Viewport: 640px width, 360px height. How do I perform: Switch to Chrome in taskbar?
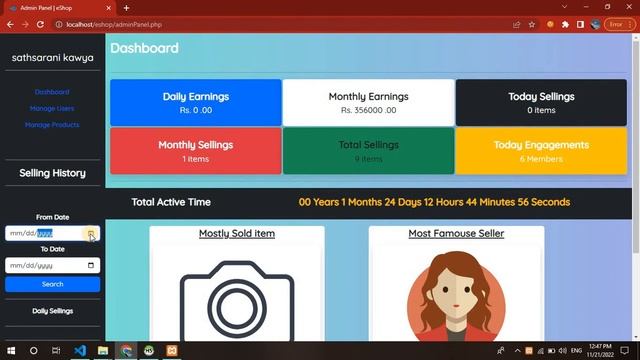tap(126, 351)
